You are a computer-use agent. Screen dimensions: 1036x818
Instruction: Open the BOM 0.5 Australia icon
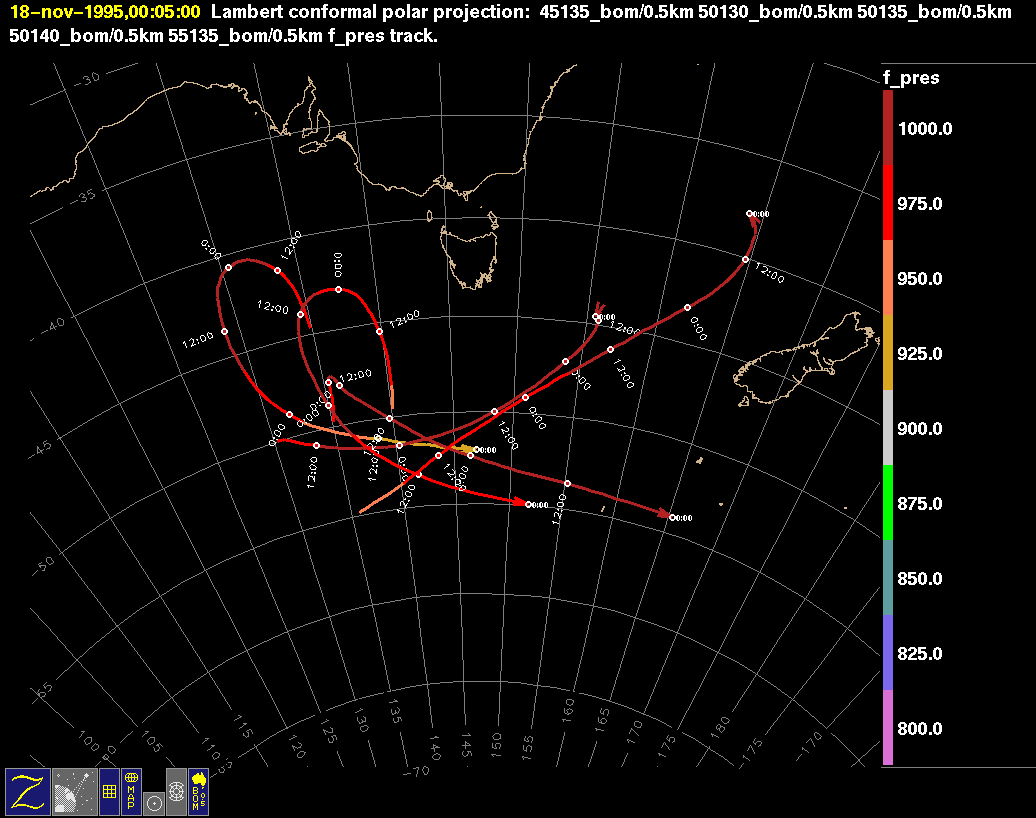[198, 791]
